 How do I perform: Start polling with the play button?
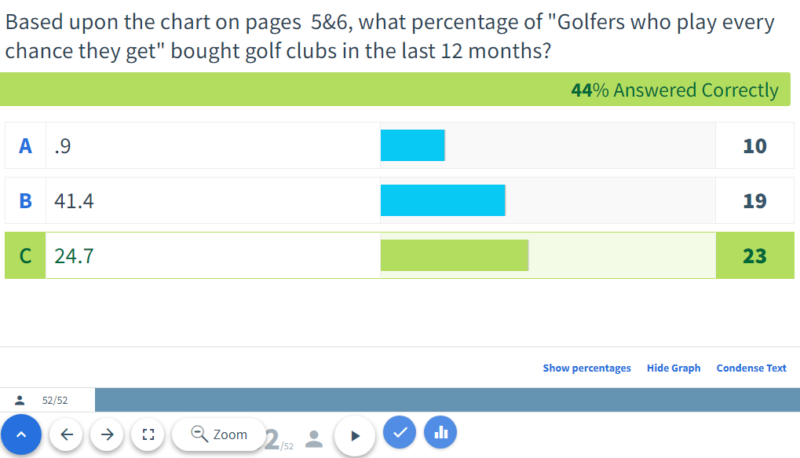pos(355,436)
